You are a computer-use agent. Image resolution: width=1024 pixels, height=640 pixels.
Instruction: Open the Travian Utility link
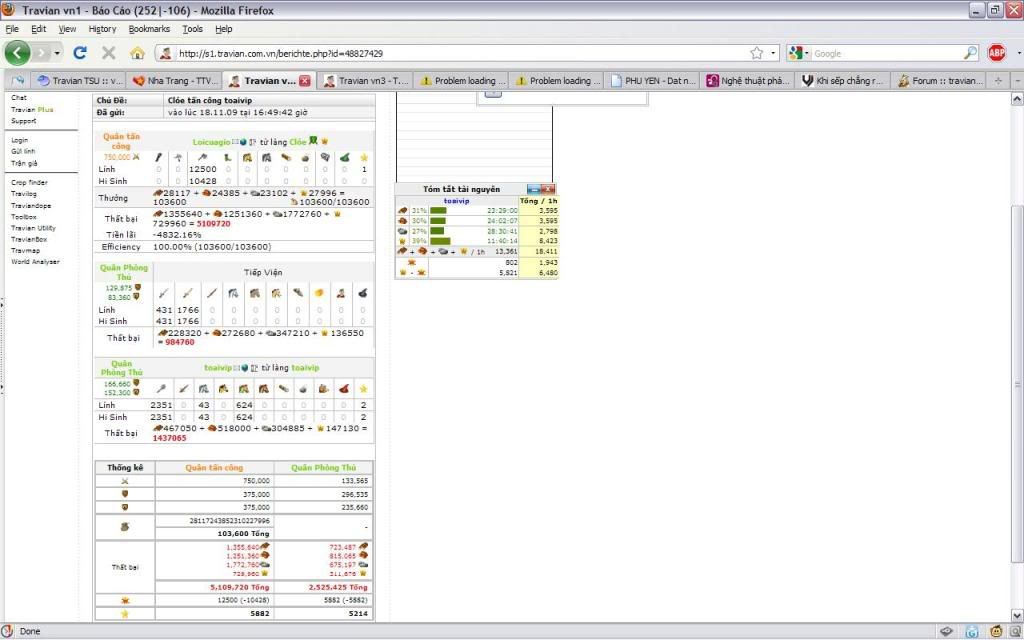[33, 228]
